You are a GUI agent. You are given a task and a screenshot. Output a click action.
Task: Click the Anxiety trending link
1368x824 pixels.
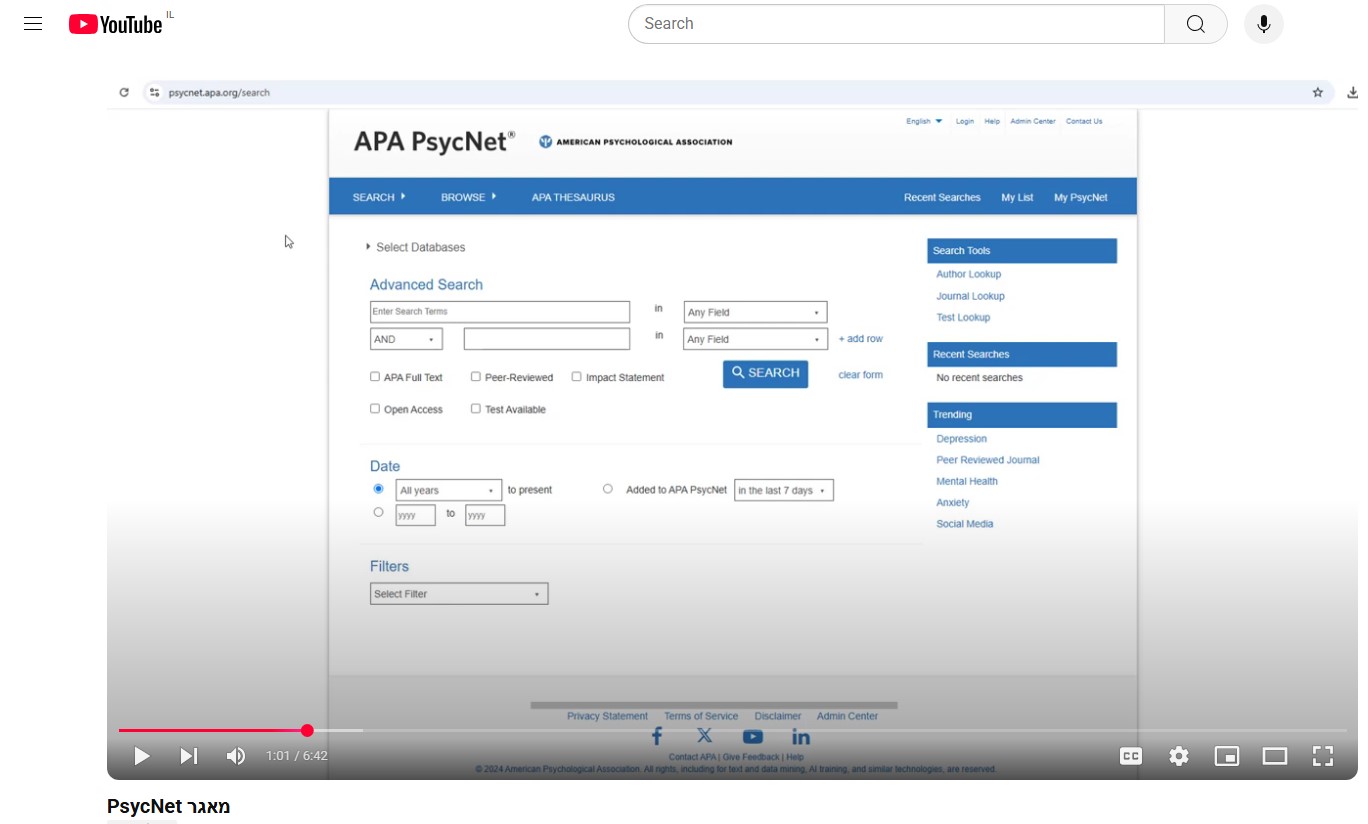(x=952, y=503)
